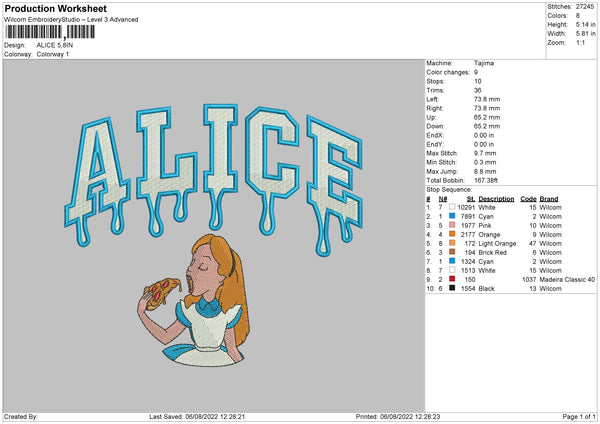
Task: Select the code '1037' in stop 9
Action: (x=529, y=279)
